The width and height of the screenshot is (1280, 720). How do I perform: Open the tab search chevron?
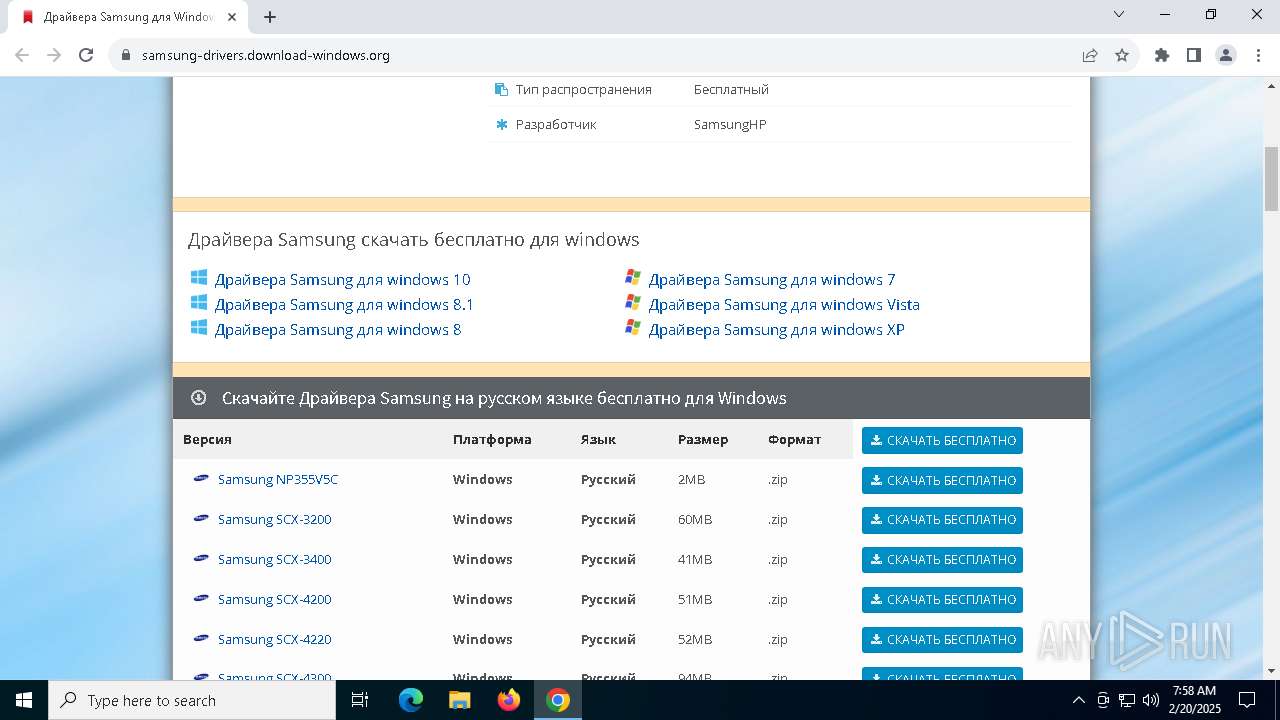(x=1119, y=14)
